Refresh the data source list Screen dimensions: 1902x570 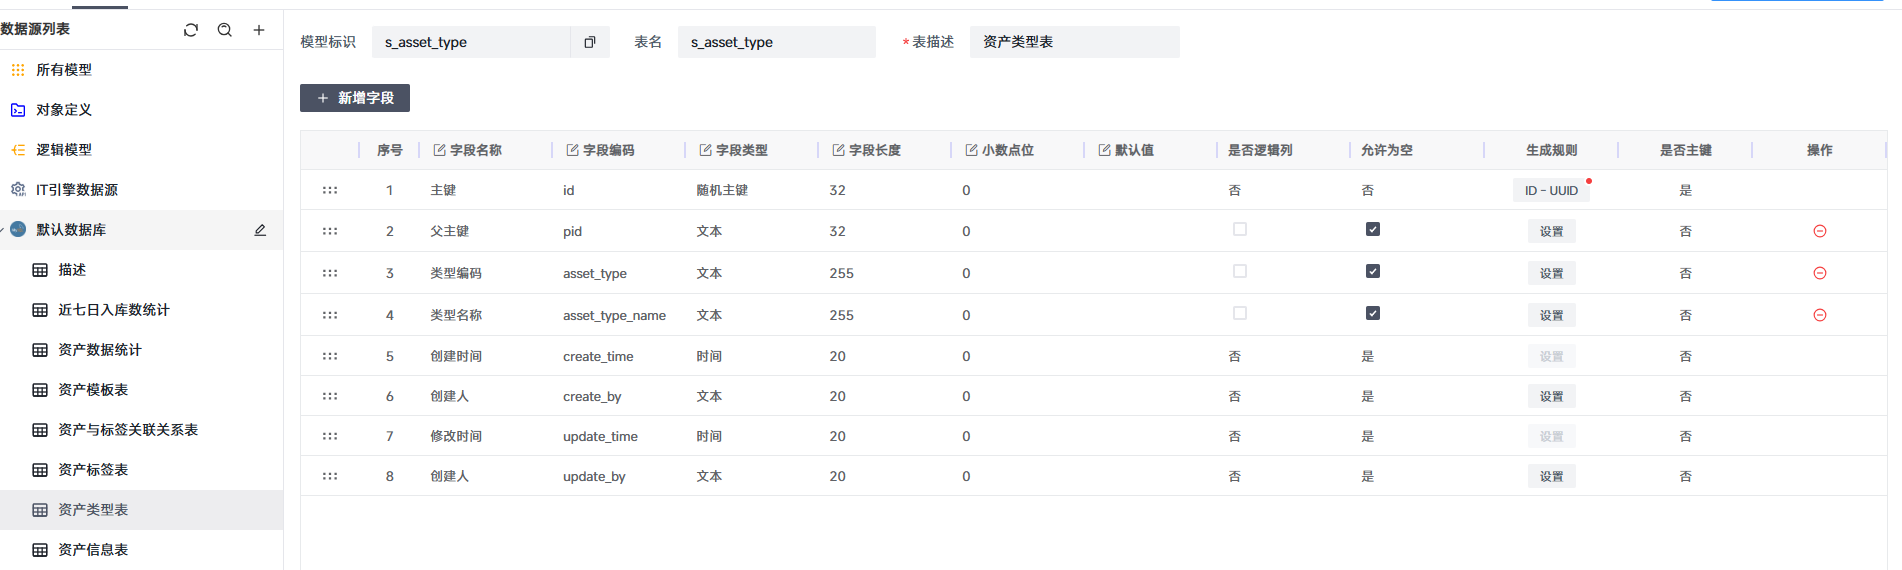(191, 30)
